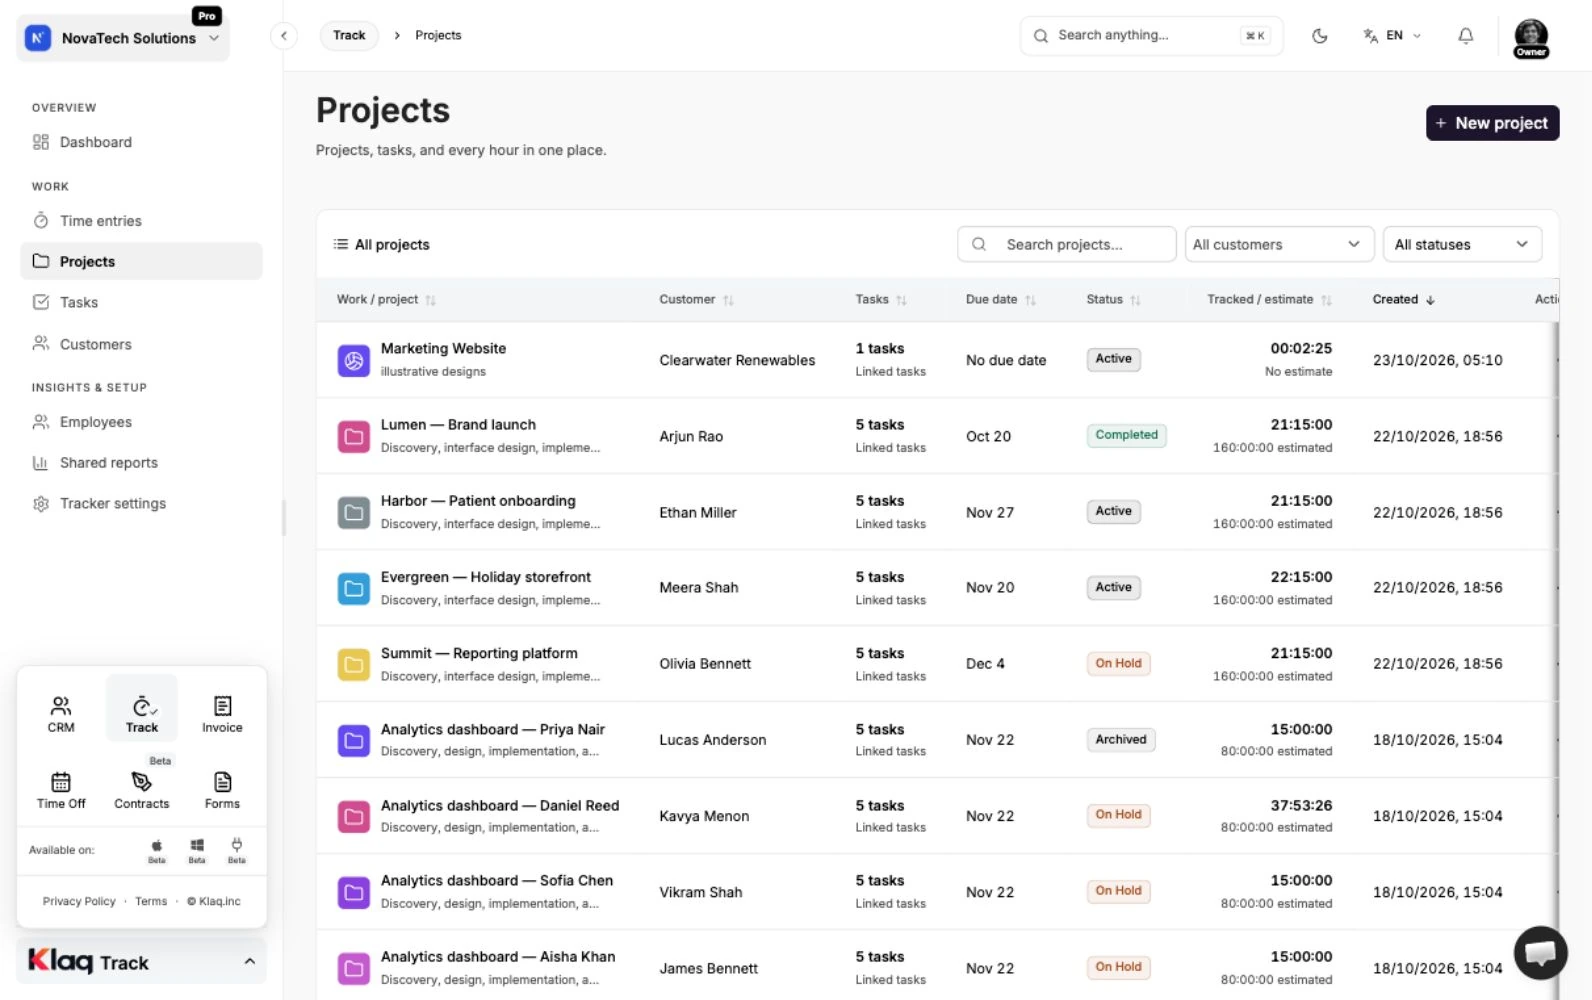Select the Track app tile
Screen dimensions: 1592x1000
click(142, 708)
